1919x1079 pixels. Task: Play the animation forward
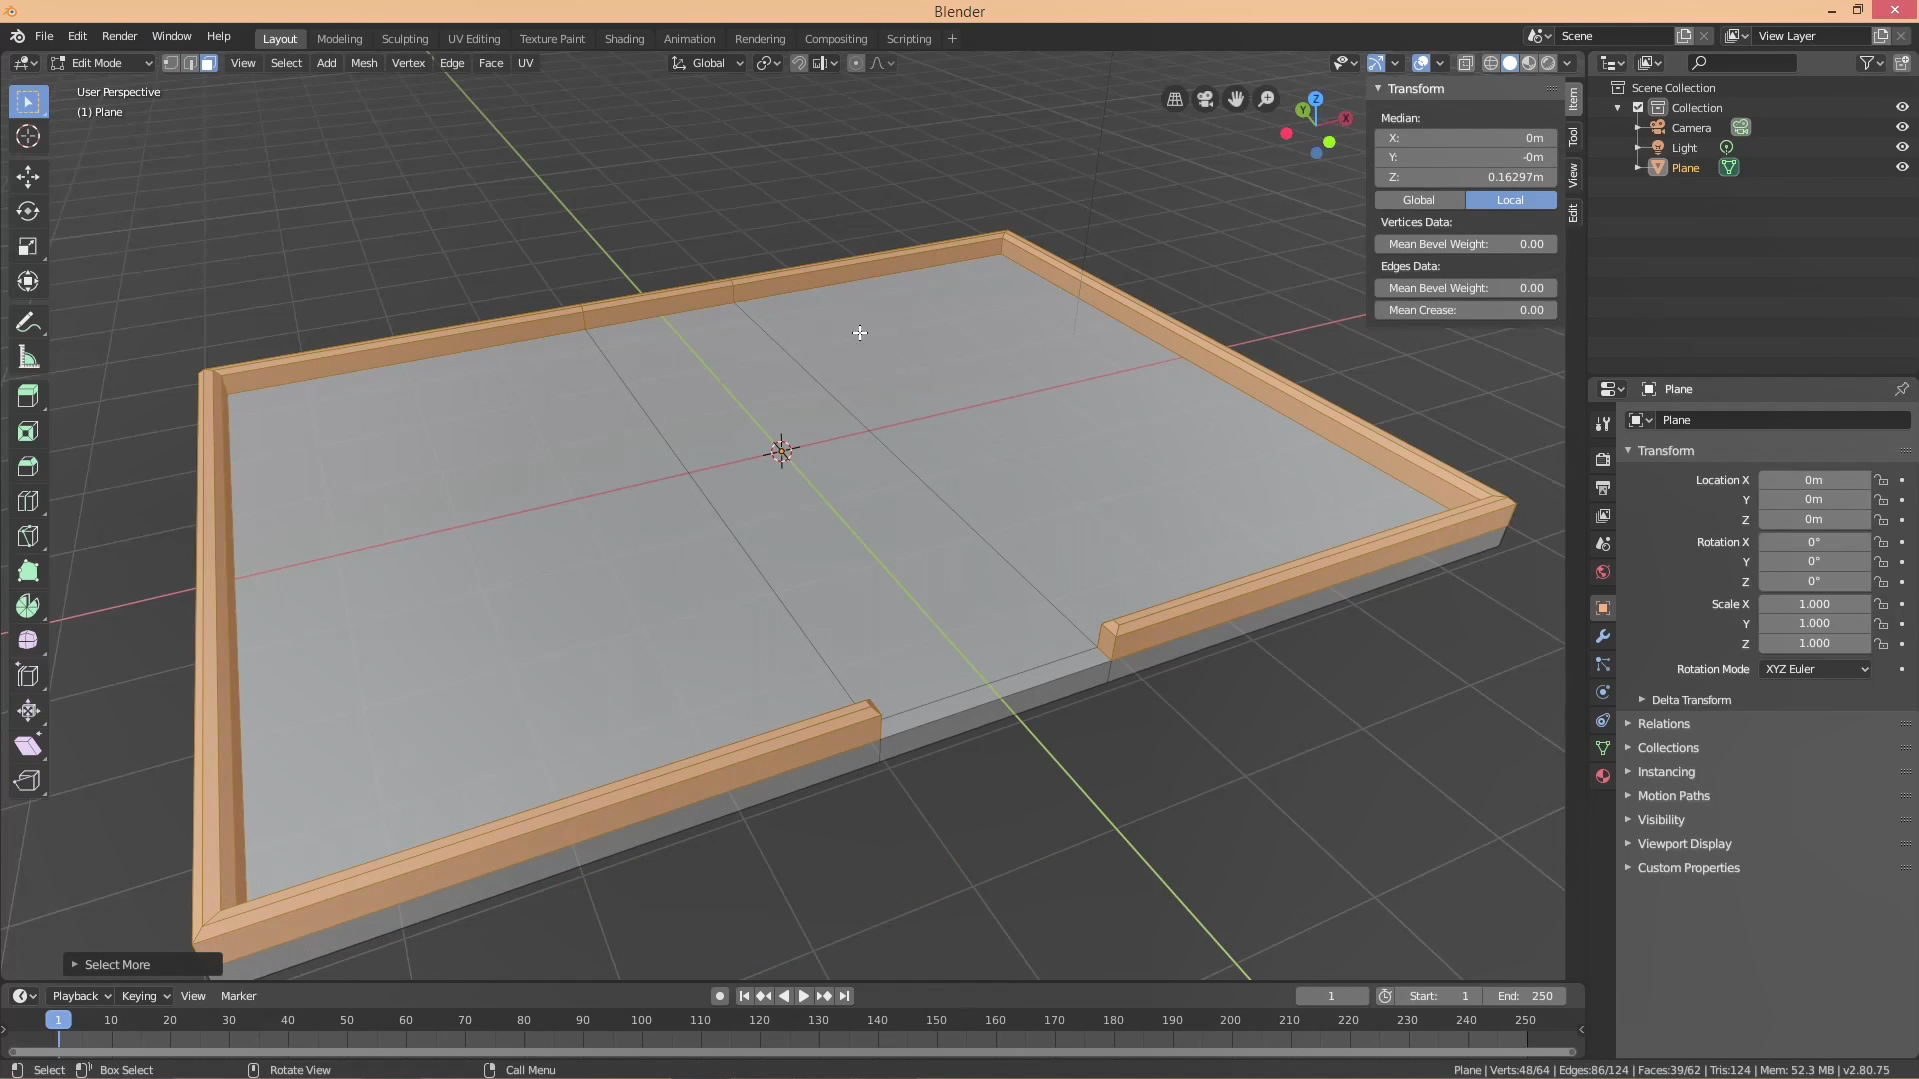(x=804, y=996)
